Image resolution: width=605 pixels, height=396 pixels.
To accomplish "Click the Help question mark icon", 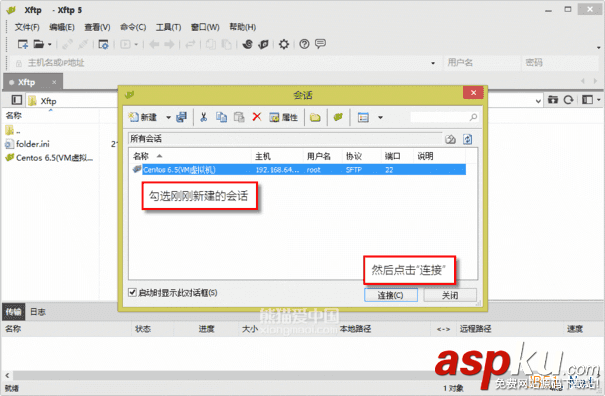I will click(304, 44).
